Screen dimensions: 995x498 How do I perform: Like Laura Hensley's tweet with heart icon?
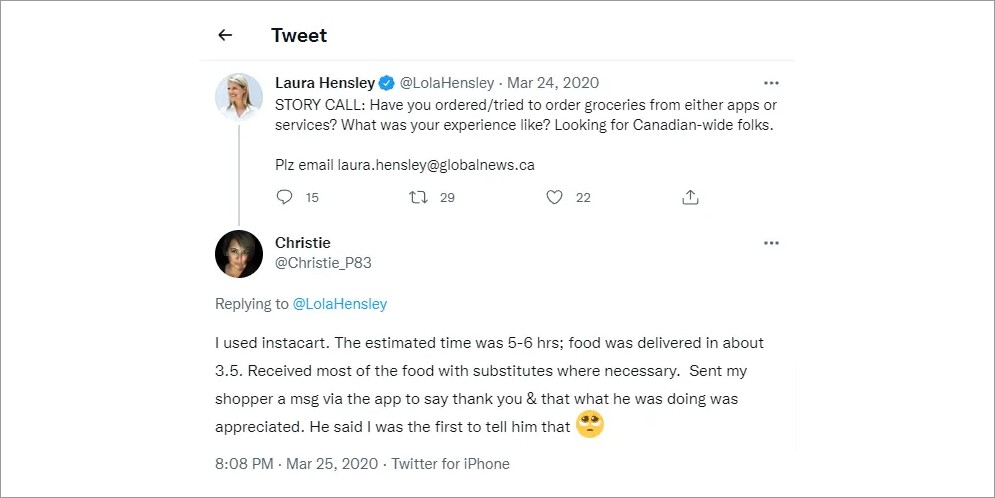click(555, 197)
